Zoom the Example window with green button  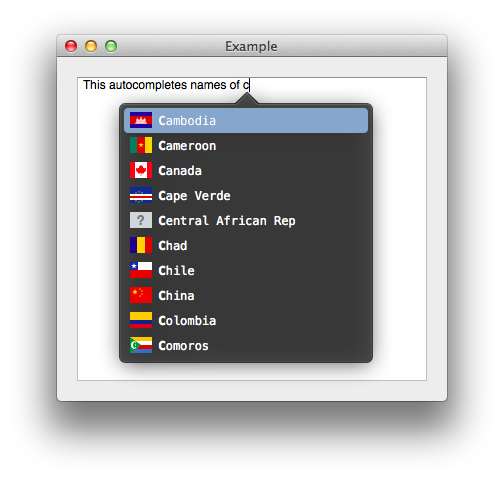(111, 46)
